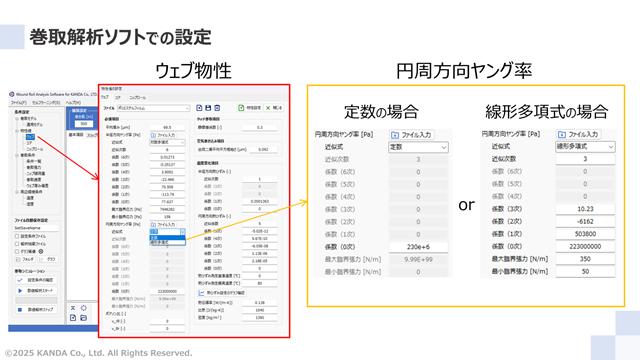
Task: Click the 特性設定 button with the green icon
Action: click(250, 108)
